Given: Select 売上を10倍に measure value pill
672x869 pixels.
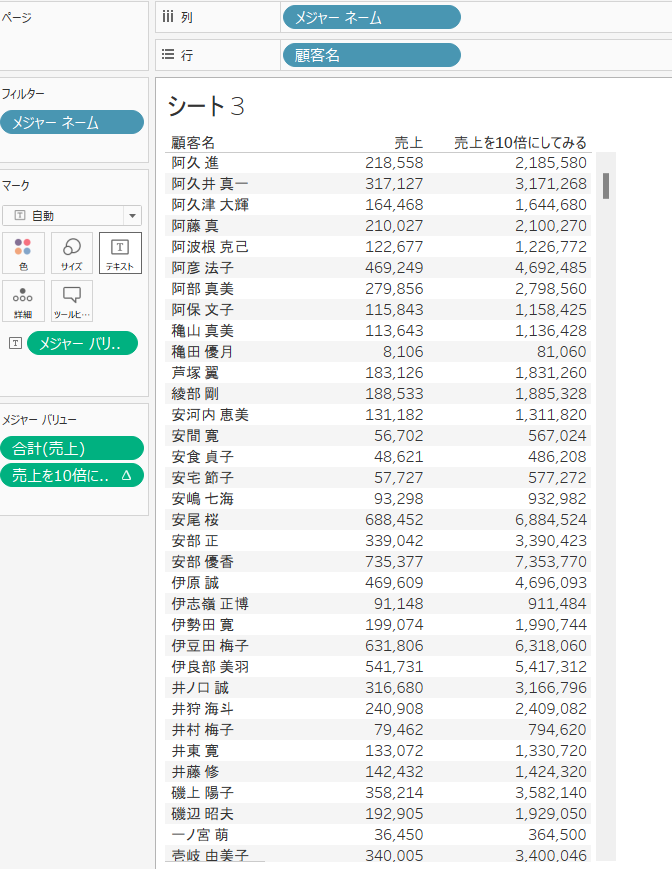Looking at the screenshot, I should point(72,475).
